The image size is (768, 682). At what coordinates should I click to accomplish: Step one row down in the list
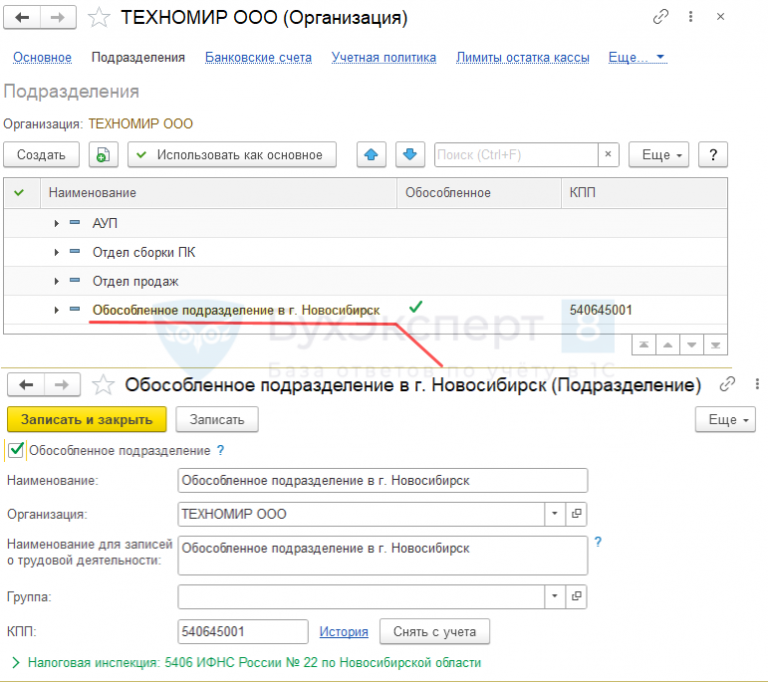point(691,345)
